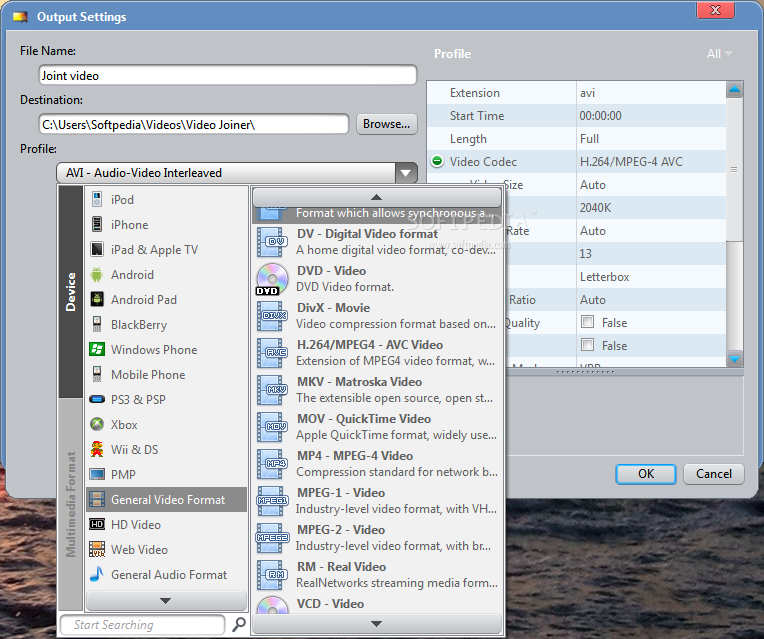Viewport: 764px width, 639px height.
Task: Choose the MKV Matroska format icon
Action: [x=272, y=390]
